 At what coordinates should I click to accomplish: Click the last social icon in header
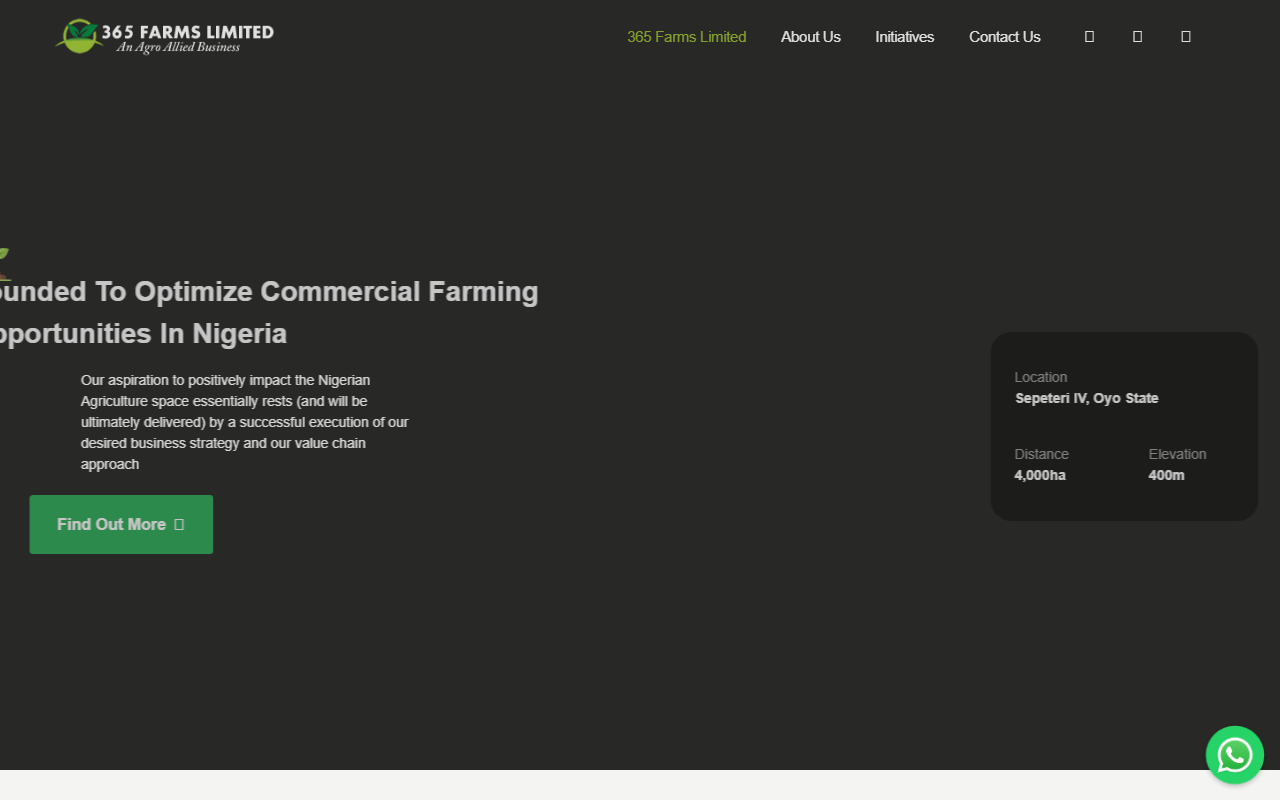point(1186,37)
